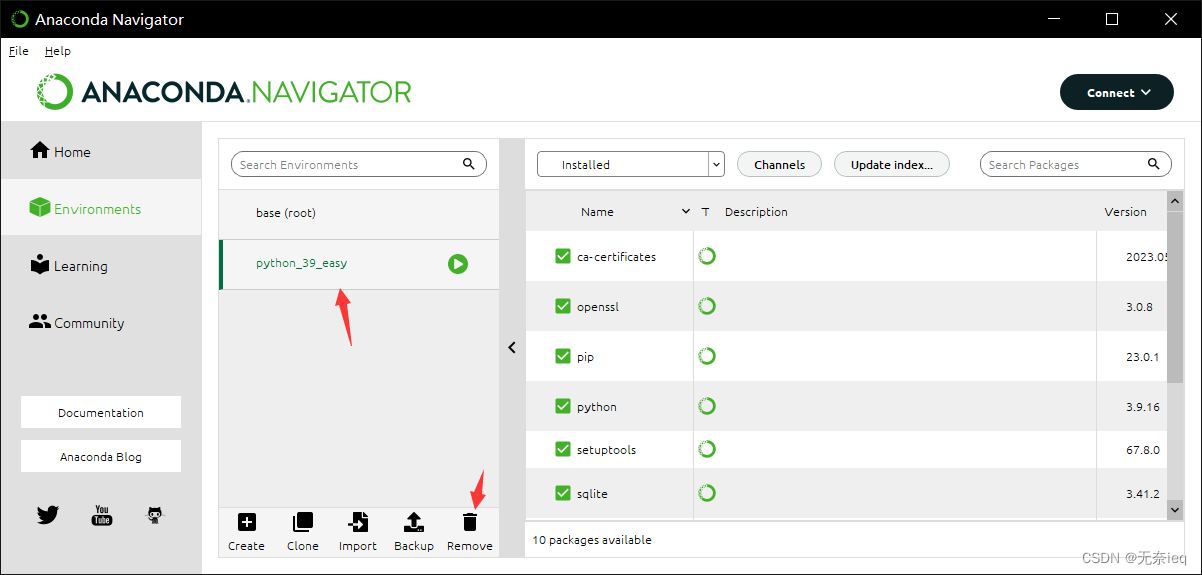Click the sqlite version 3.41.2 cell
1202x575 pixels.
point(1143,493)
